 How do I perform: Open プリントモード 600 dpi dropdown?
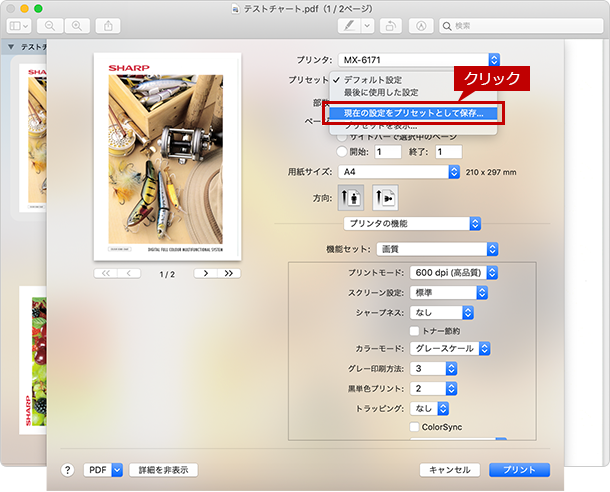click(454, 273)
